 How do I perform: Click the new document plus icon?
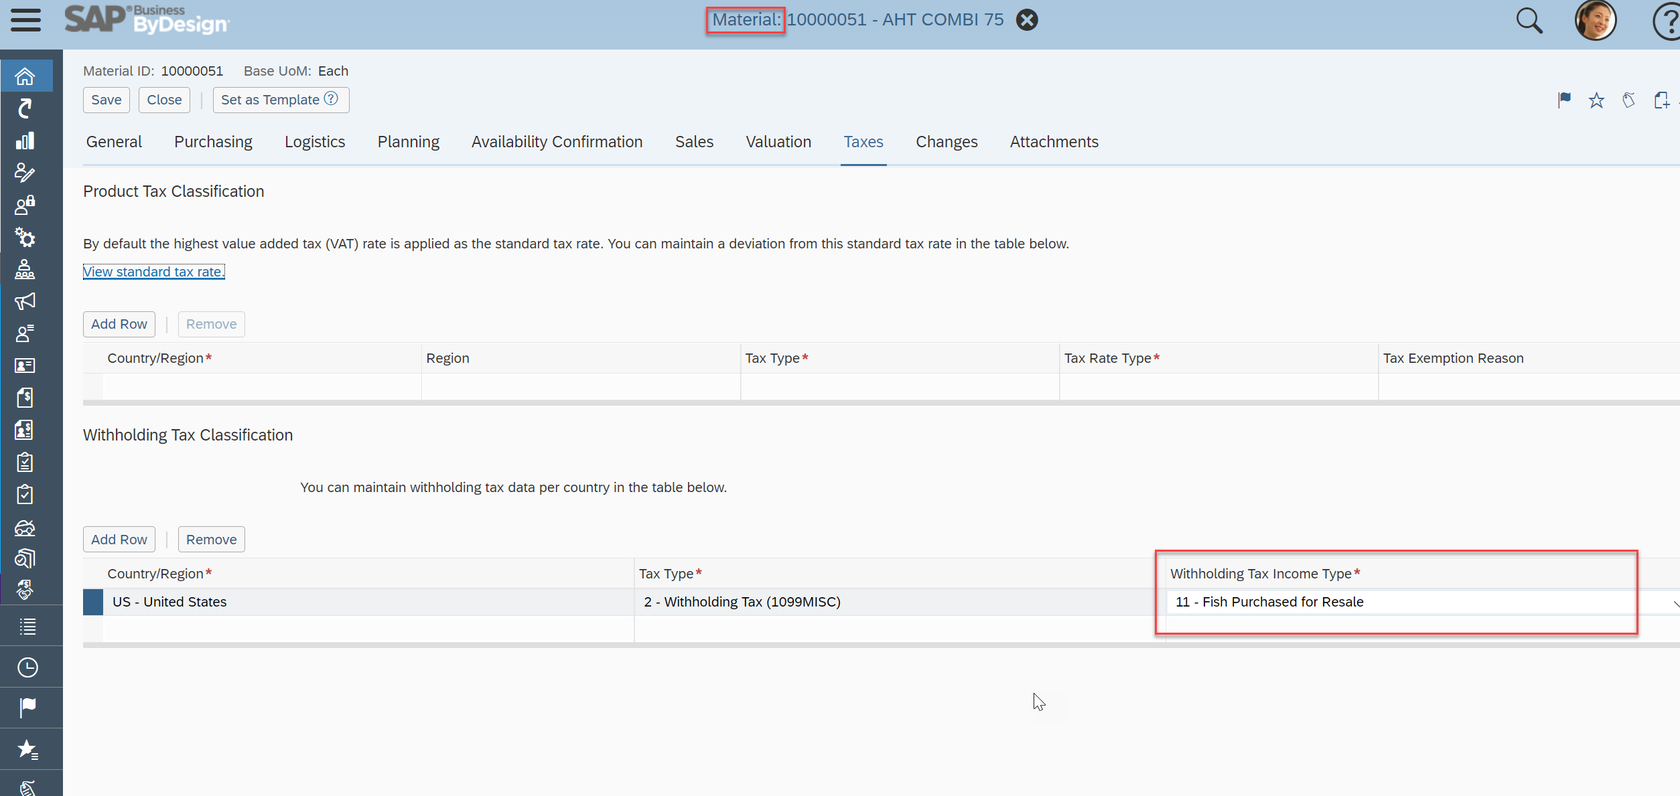pos(1661,100)
